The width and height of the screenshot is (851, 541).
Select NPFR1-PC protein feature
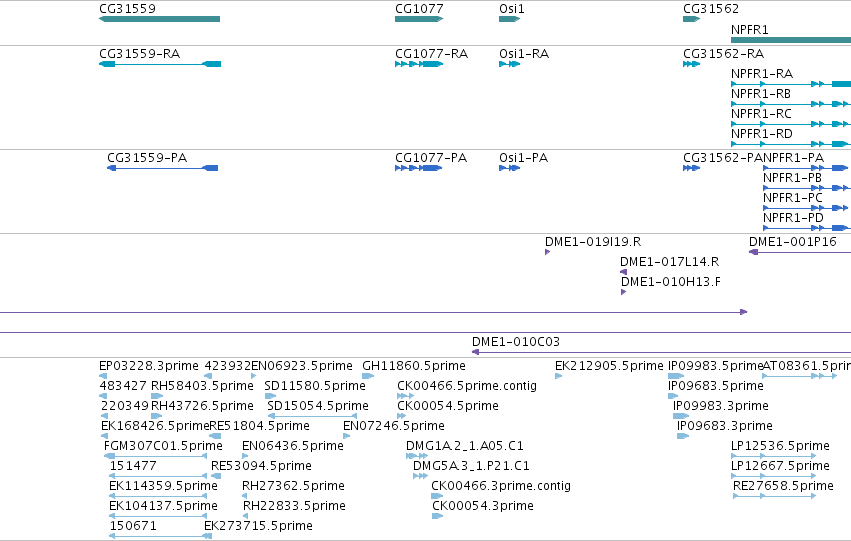[806, 208]
